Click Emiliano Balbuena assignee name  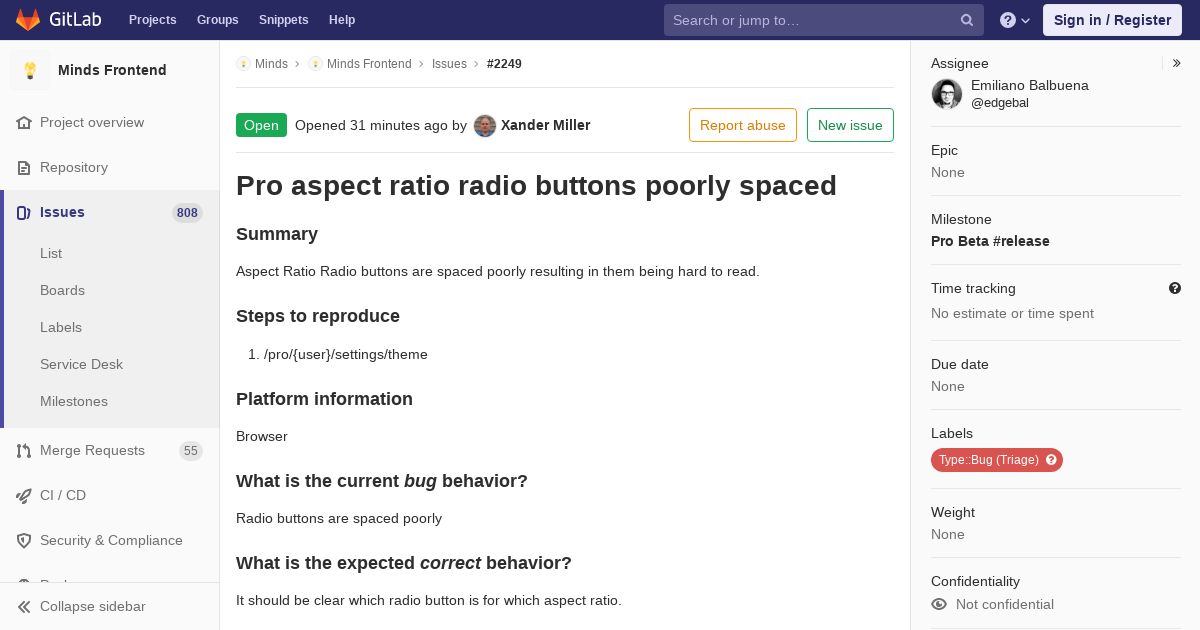pyautogui.click(x=1030, y=86)
